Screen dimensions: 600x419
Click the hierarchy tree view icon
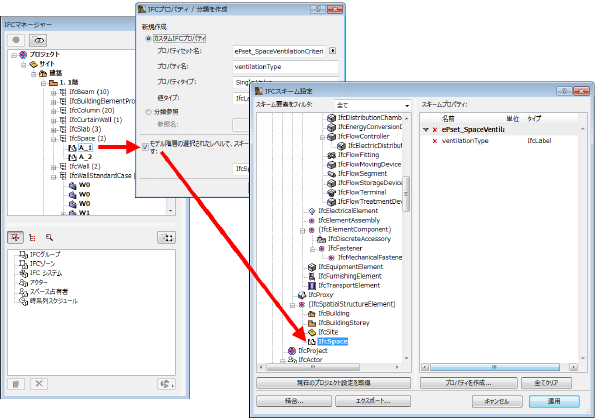[33, 238]
